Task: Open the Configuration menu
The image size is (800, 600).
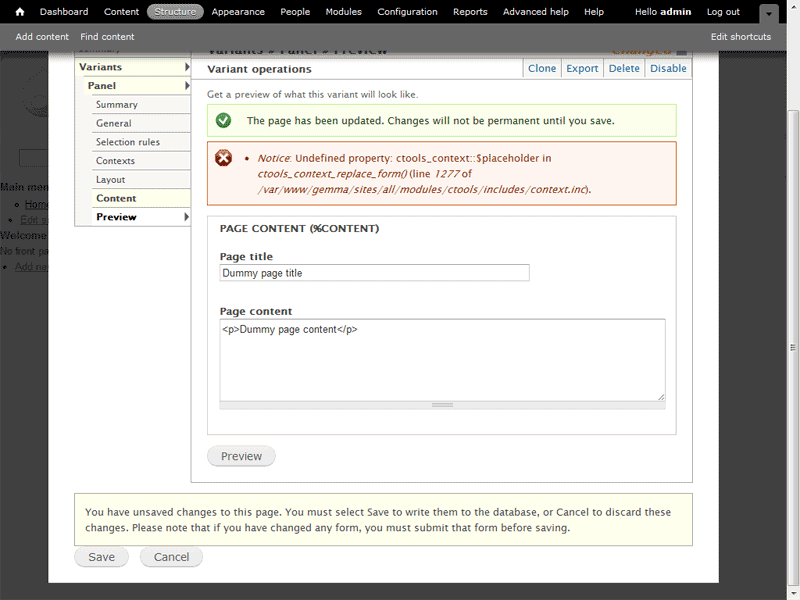Action: click(x=407, y=11)
